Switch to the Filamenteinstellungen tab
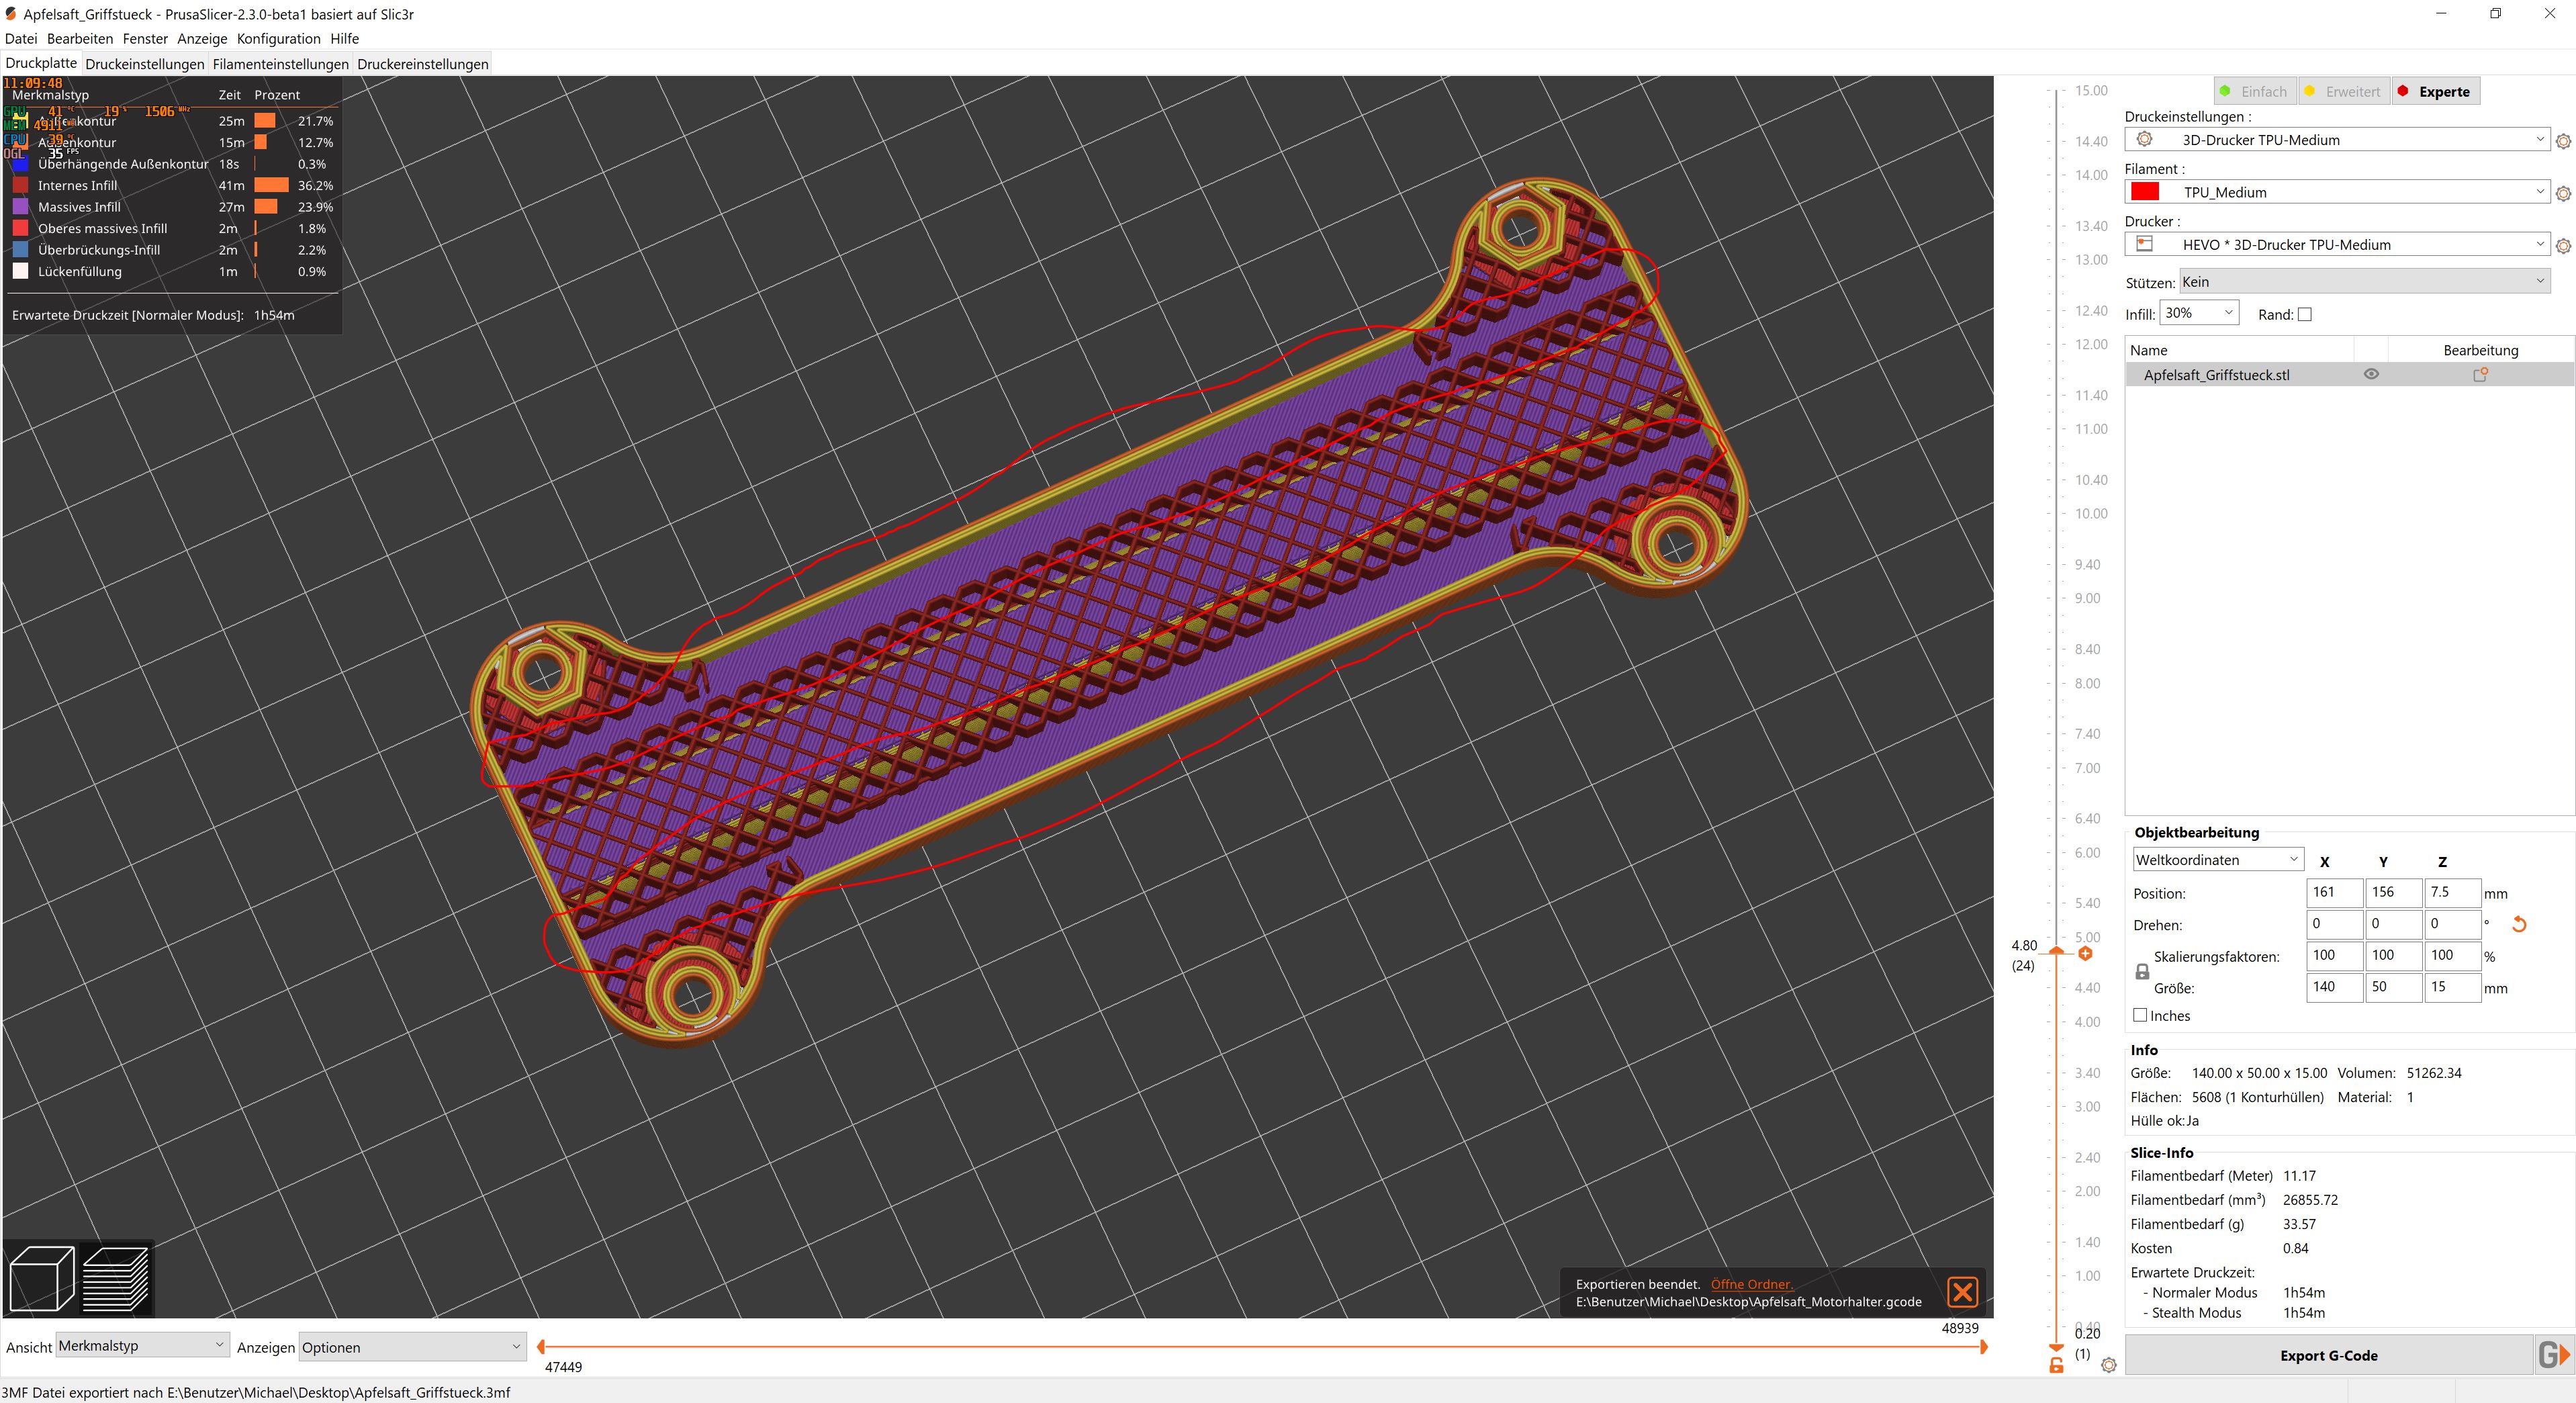2576x1403 pixels. tap(281, 64)
